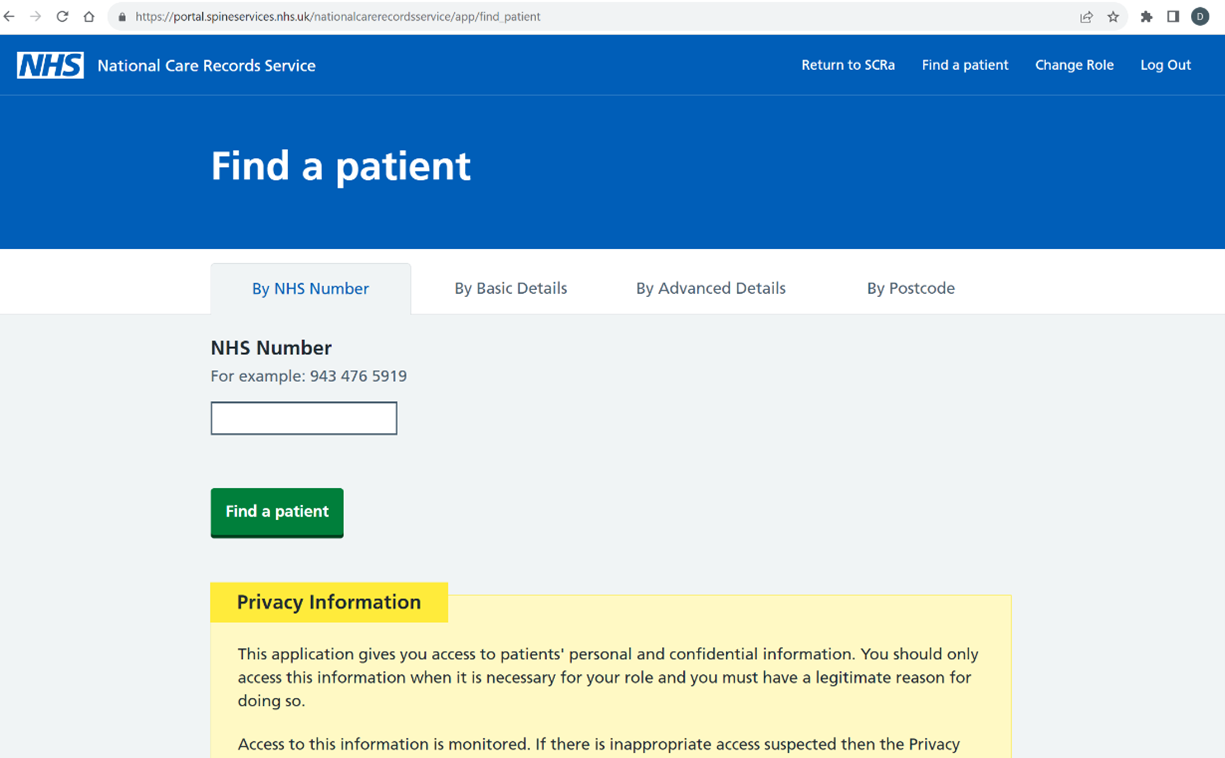Click the address bar URL
The width and height of the screenshot is (1225, 758).
pos(338,17)
